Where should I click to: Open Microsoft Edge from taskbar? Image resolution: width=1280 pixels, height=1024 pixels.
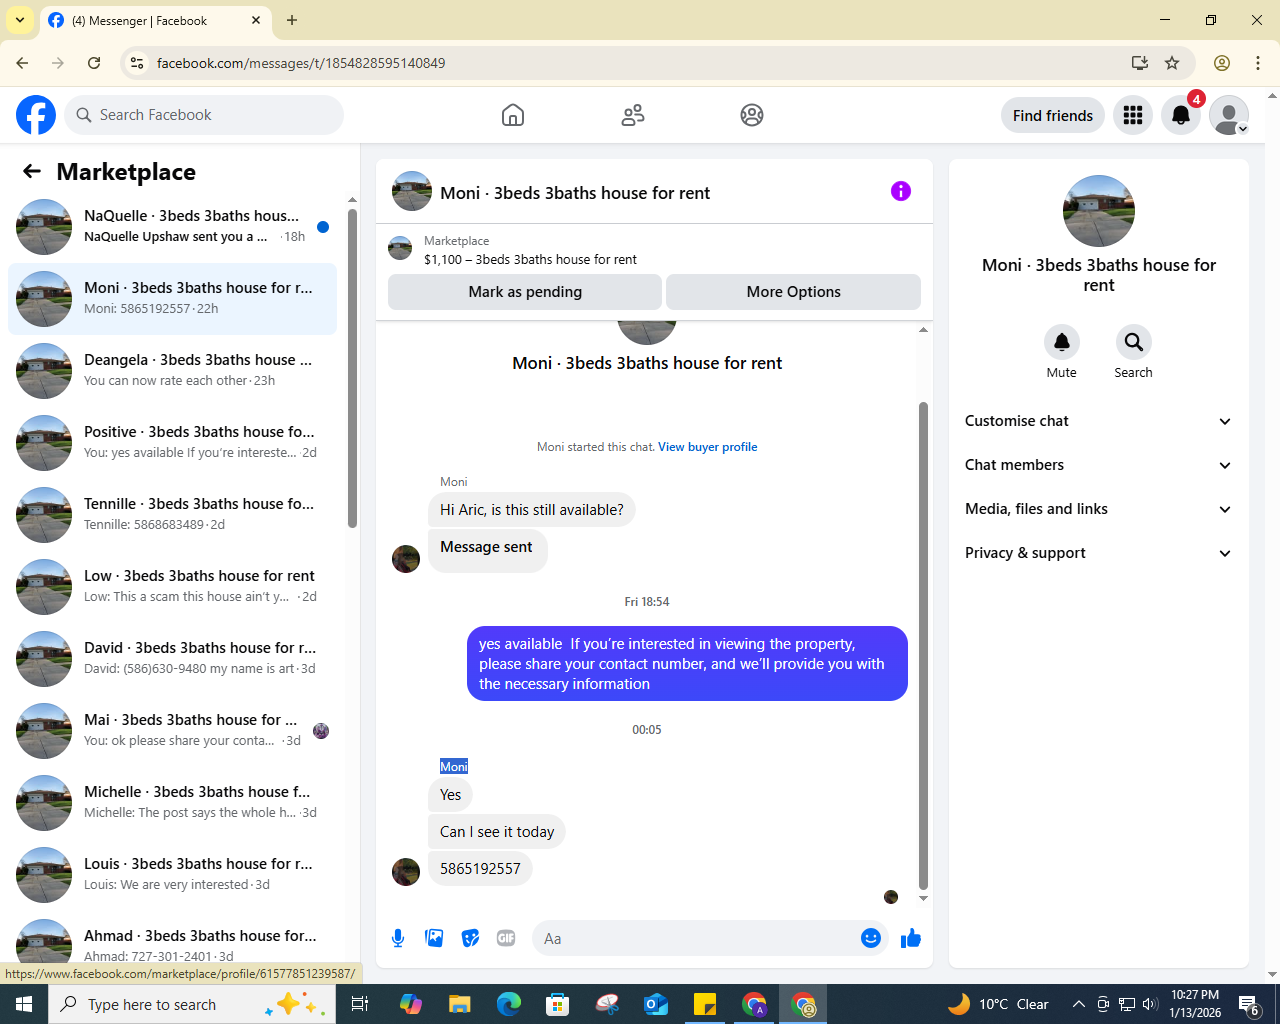click(x=509, y=1004)
